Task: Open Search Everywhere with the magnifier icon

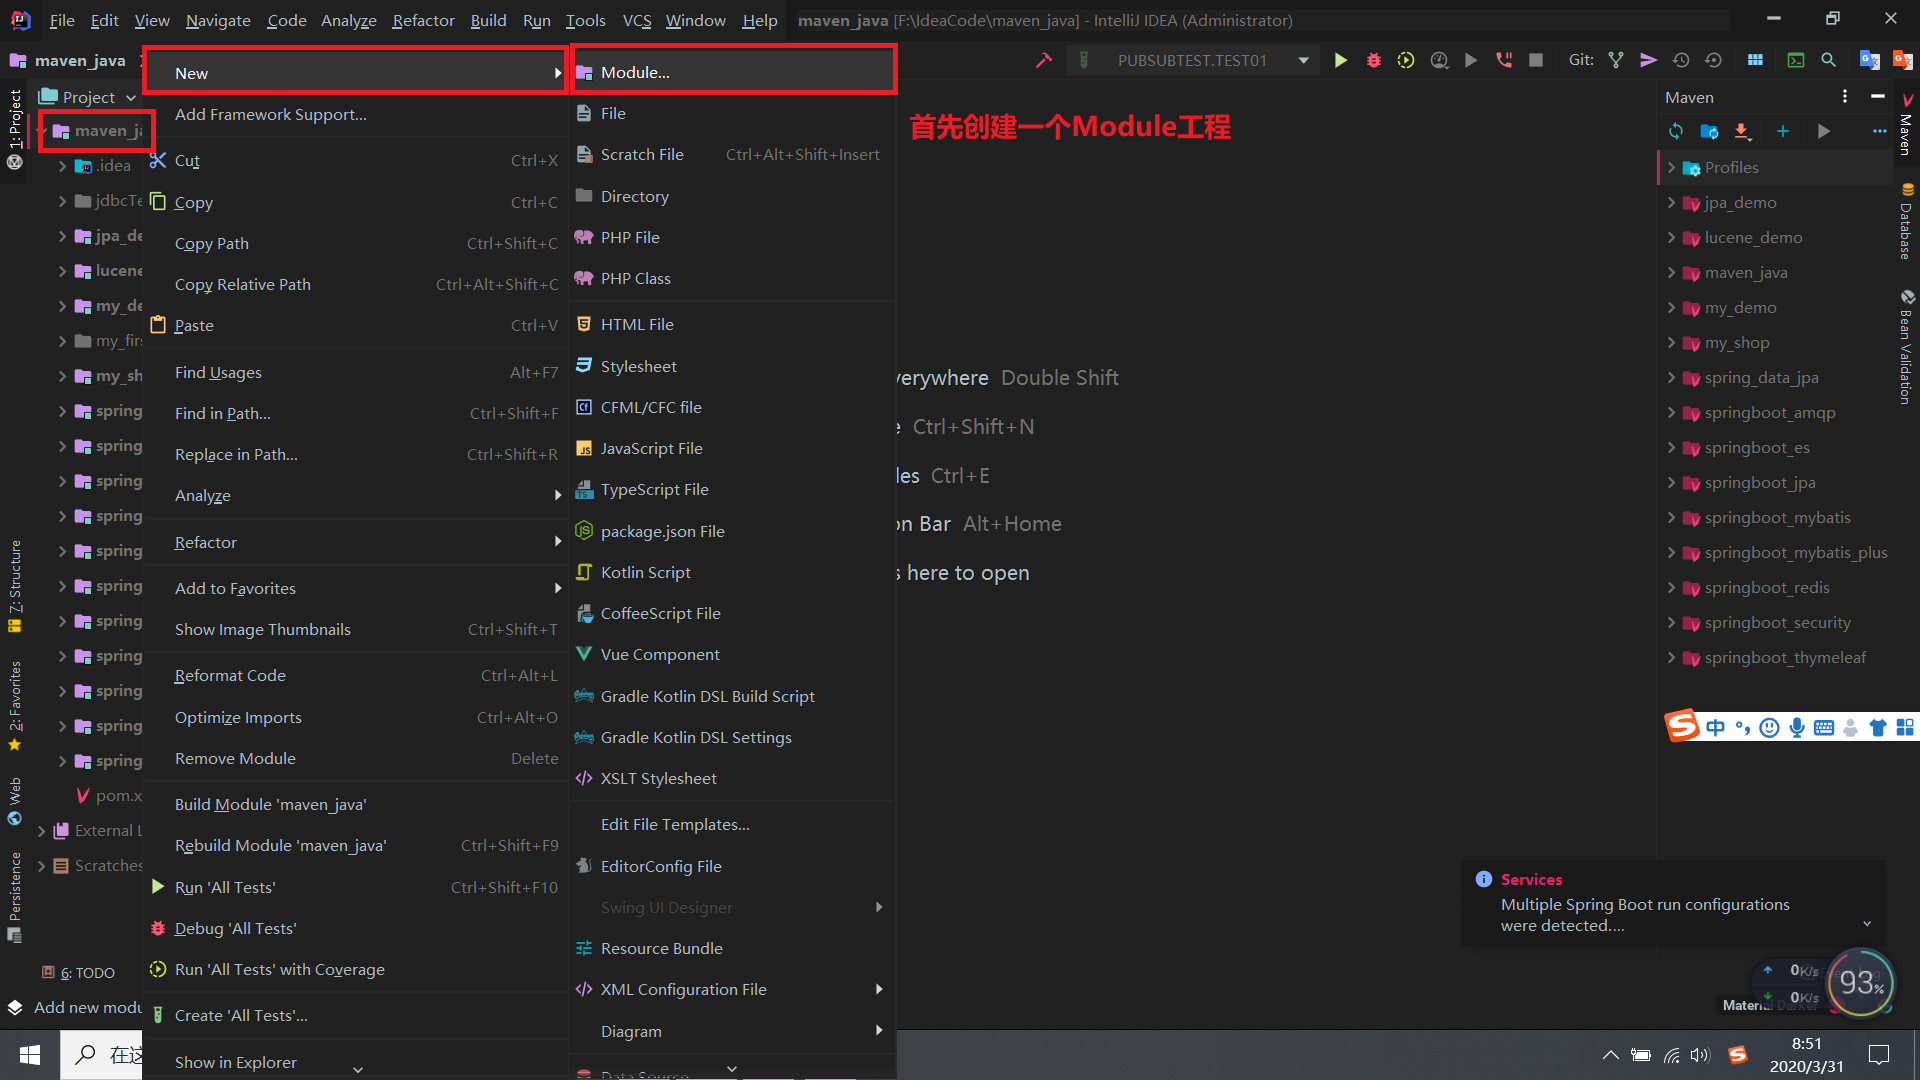Action: point(1829,60)
